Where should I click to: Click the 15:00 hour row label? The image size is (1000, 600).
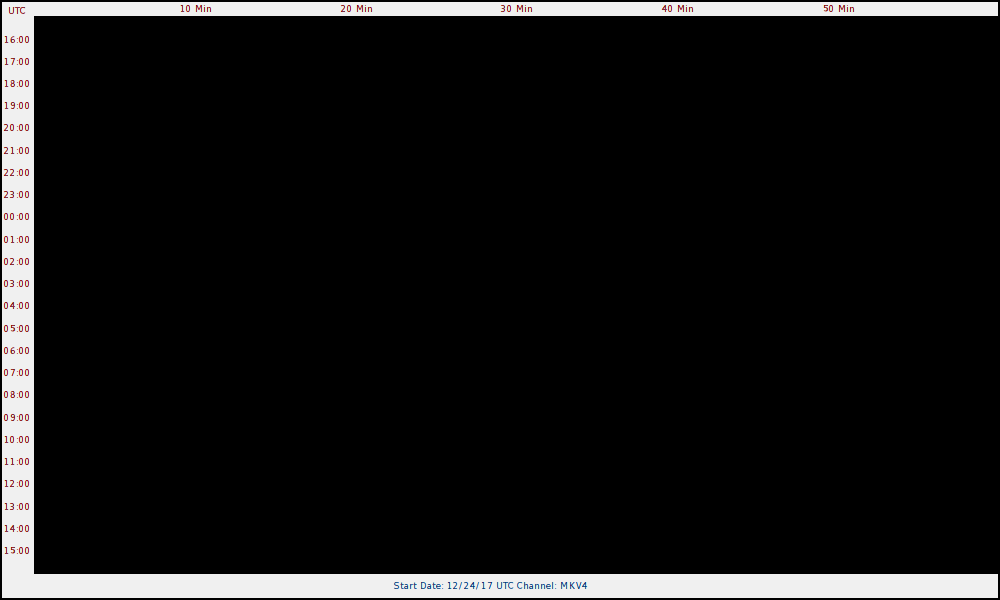(x=17, y=550)
